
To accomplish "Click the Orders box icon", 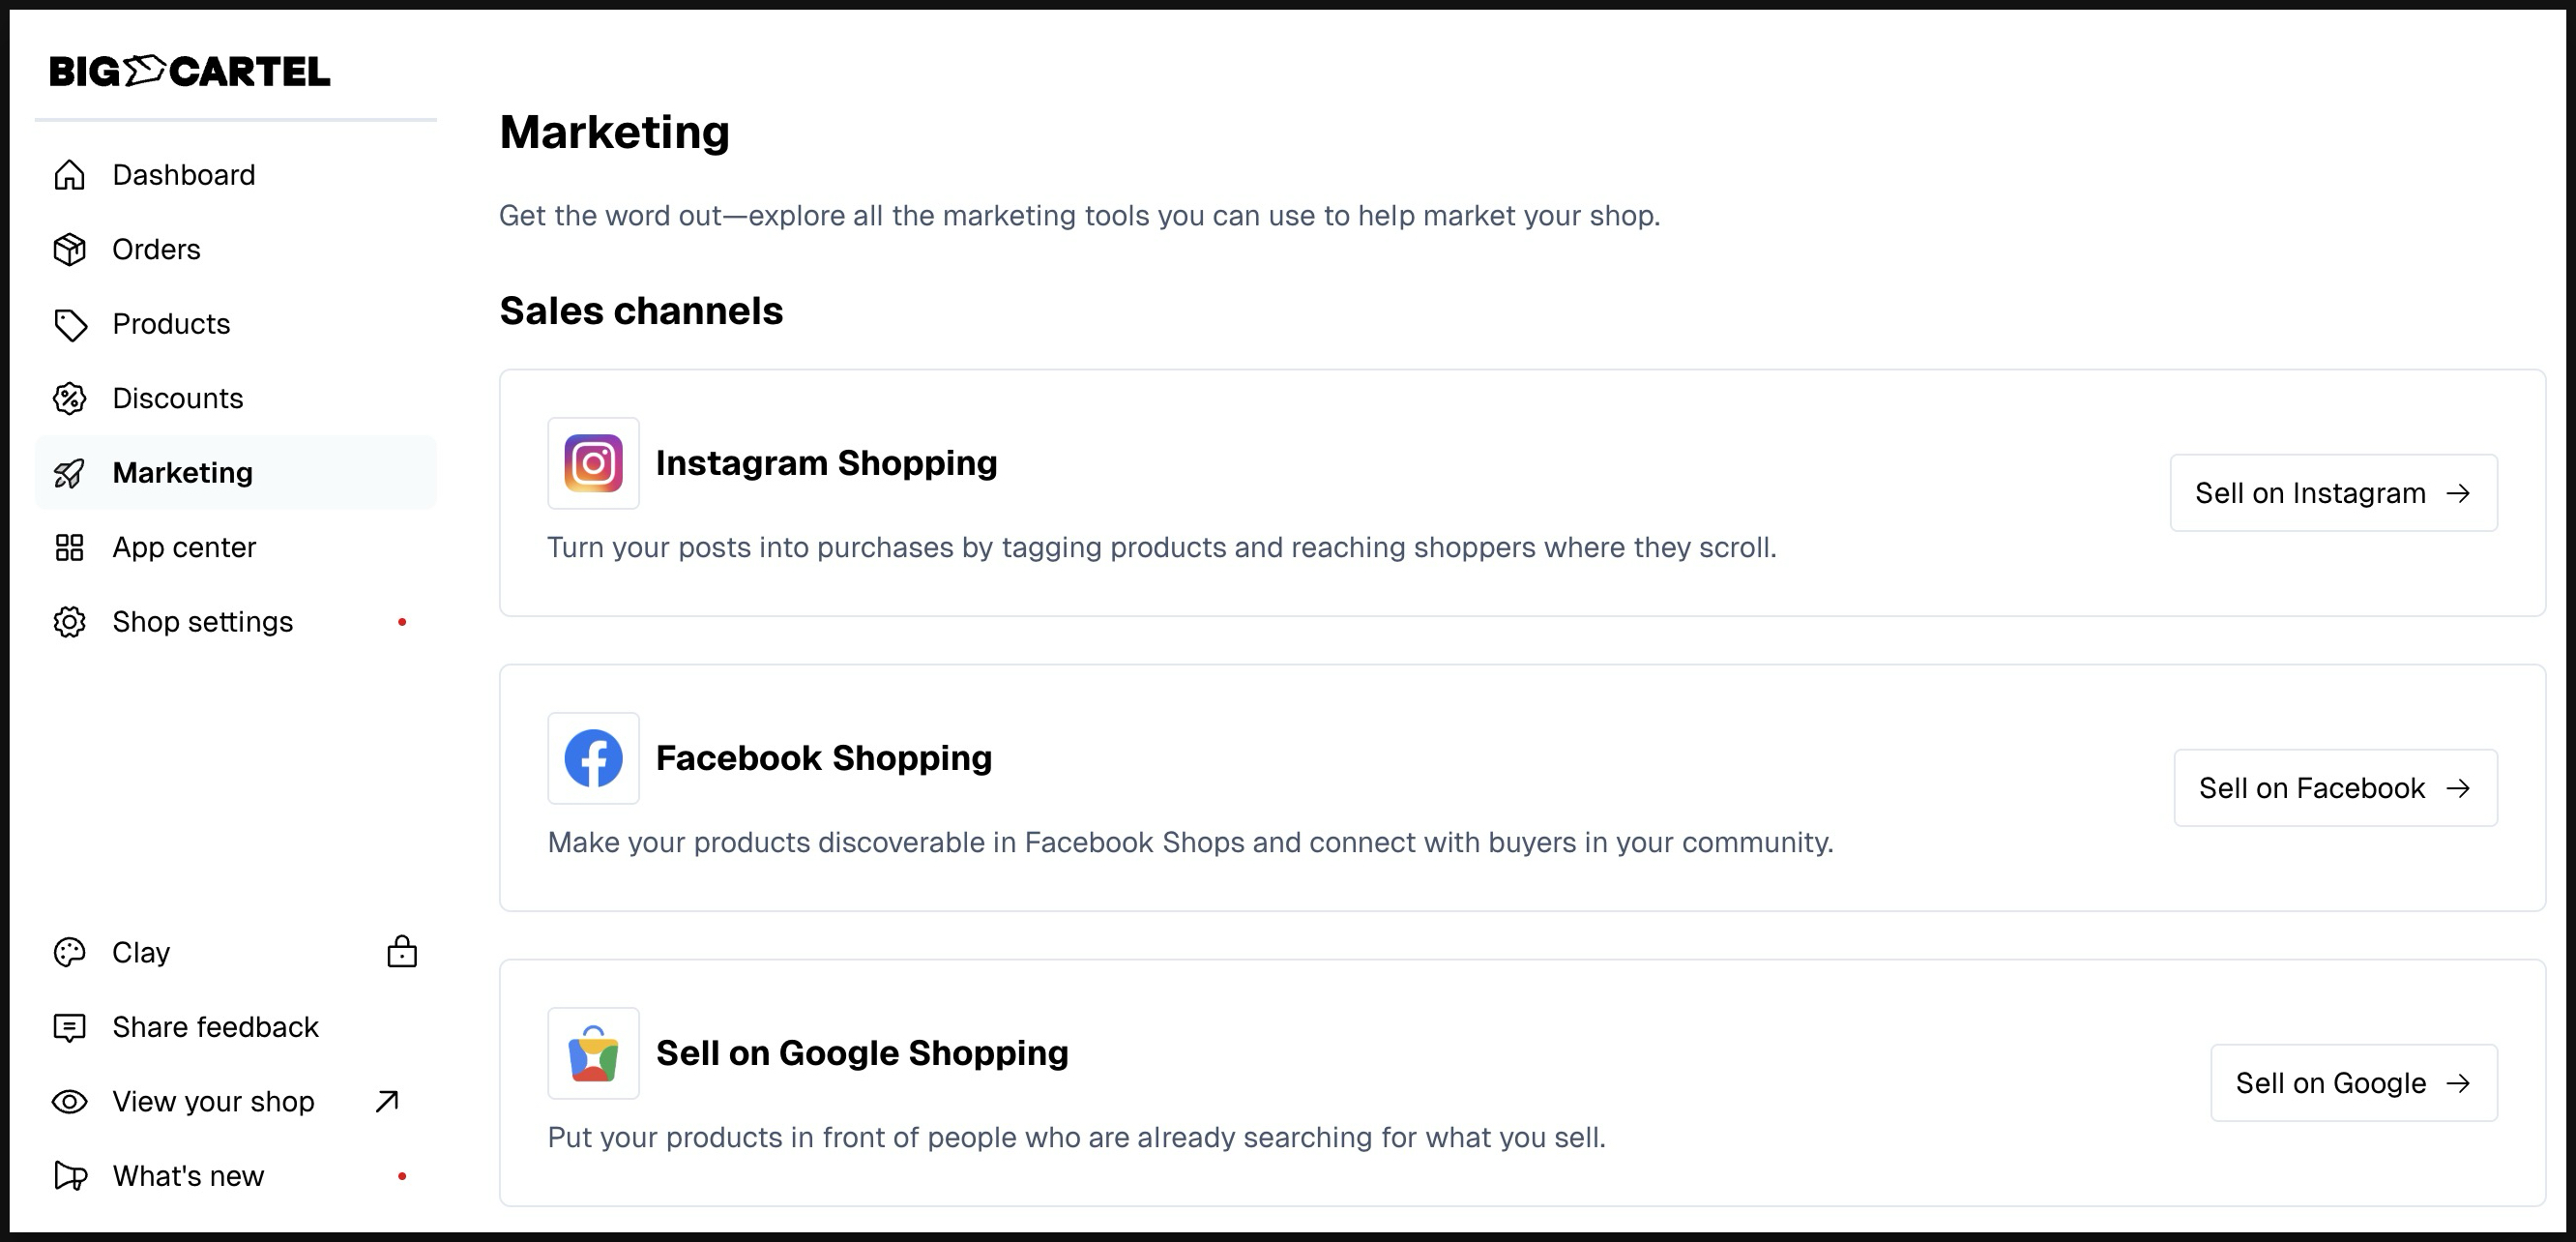I will coord(69,249).
